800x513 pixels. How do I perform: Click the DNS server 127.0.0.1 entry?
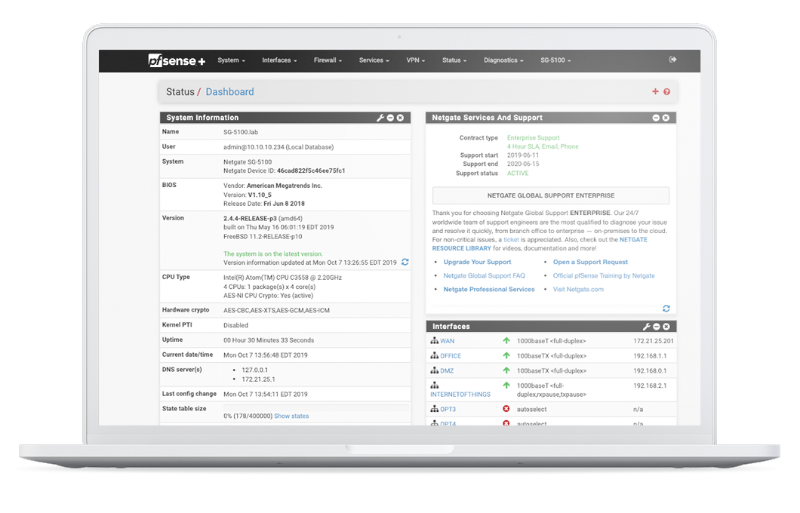tap(255, 370)
